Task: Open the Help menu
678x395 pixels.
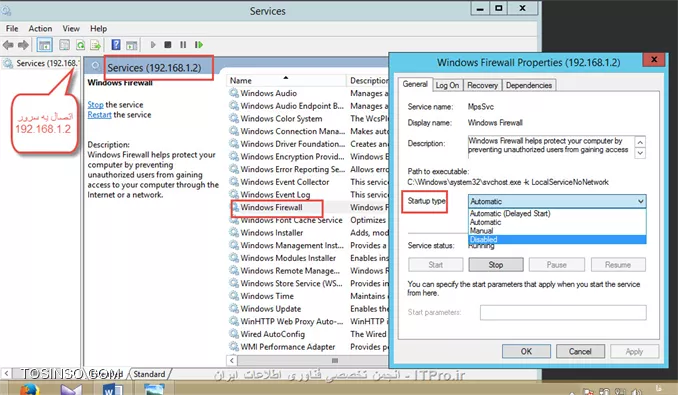Action: coord(98,29)
